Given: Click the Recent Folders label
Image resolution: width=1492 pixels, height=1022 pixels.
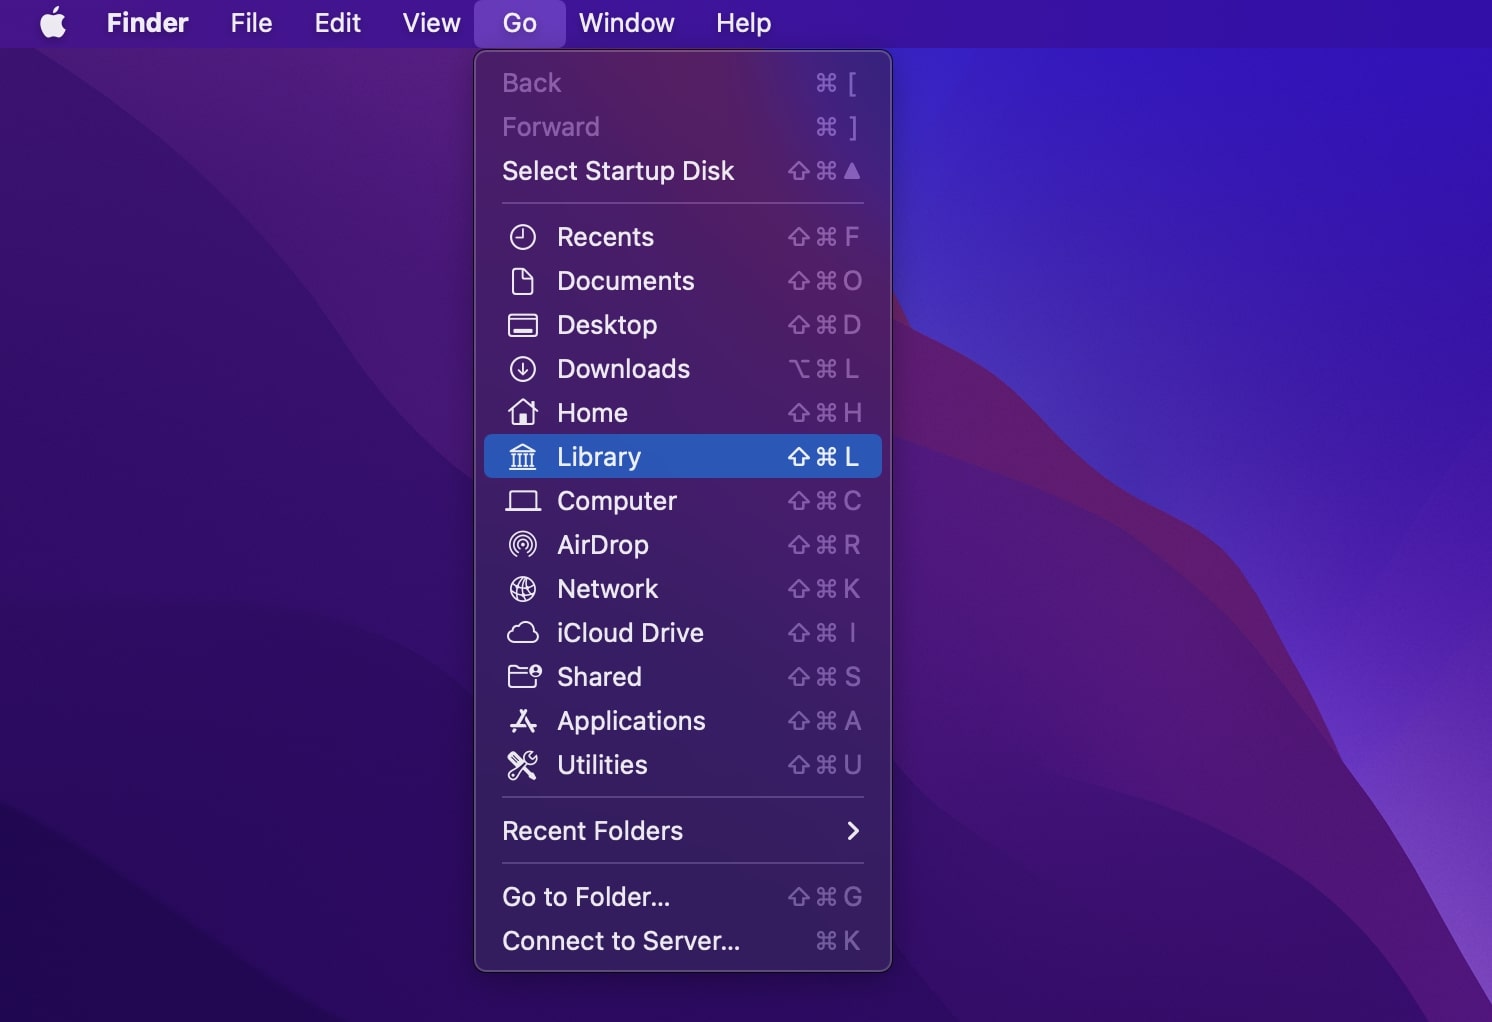Looking at the screenshot, I should (x=593, y=831).
